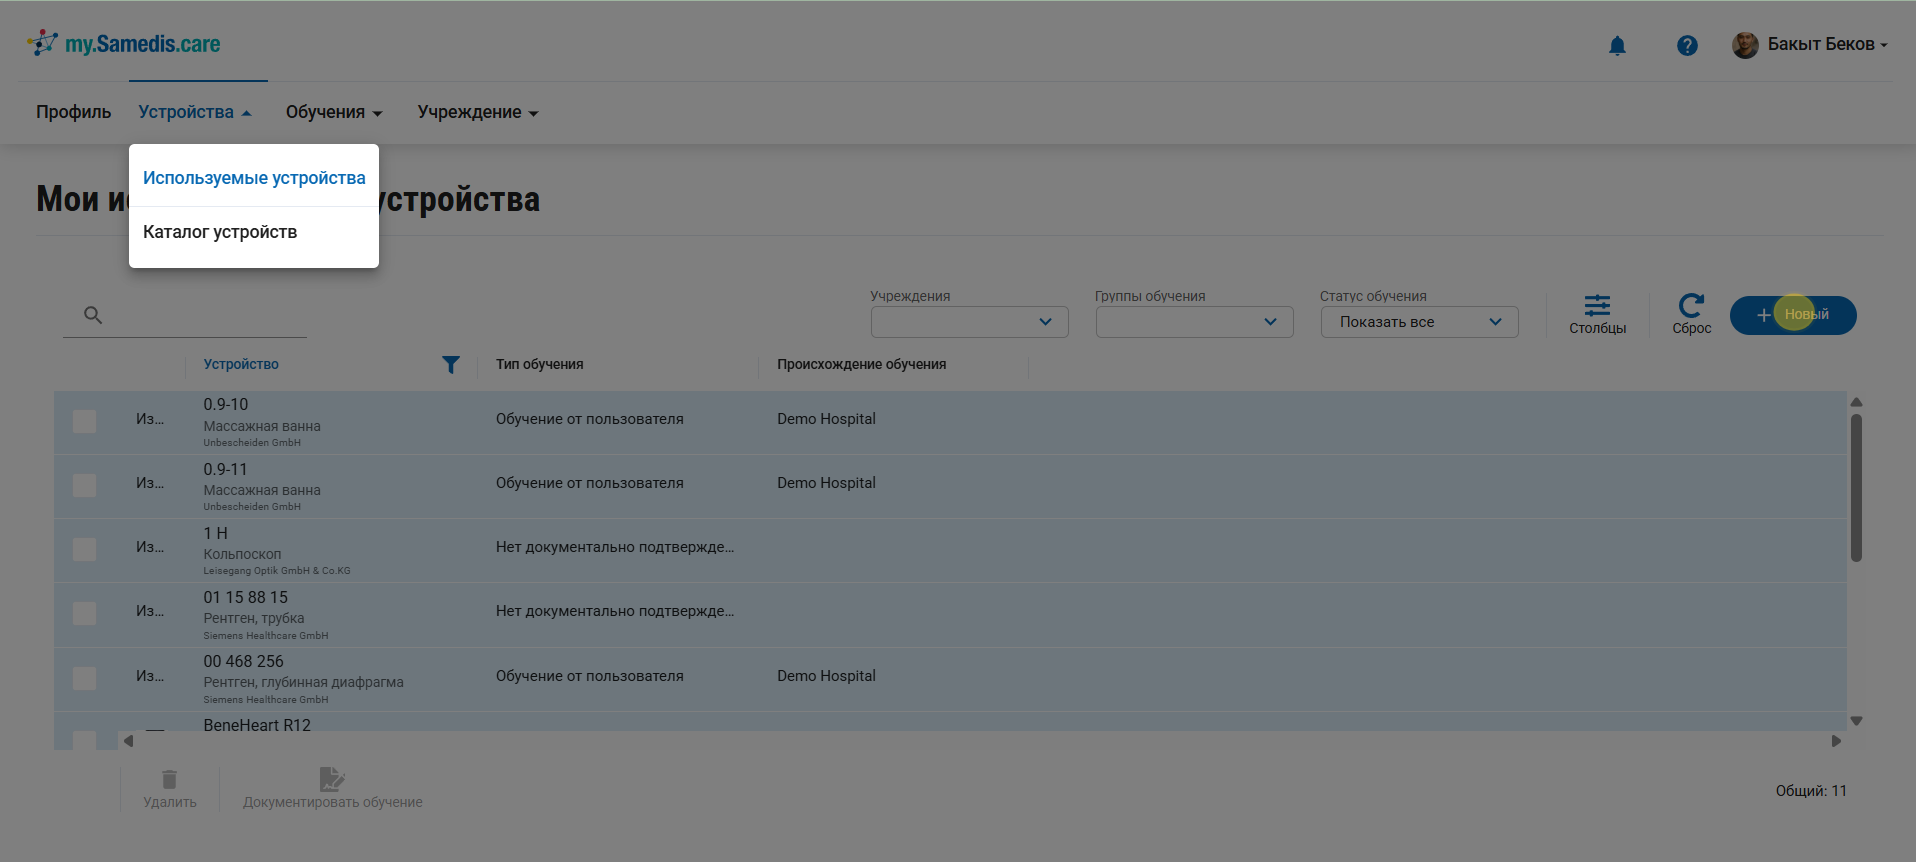
Task: Choose Используемые устройства menu entry
Action: 254,178
